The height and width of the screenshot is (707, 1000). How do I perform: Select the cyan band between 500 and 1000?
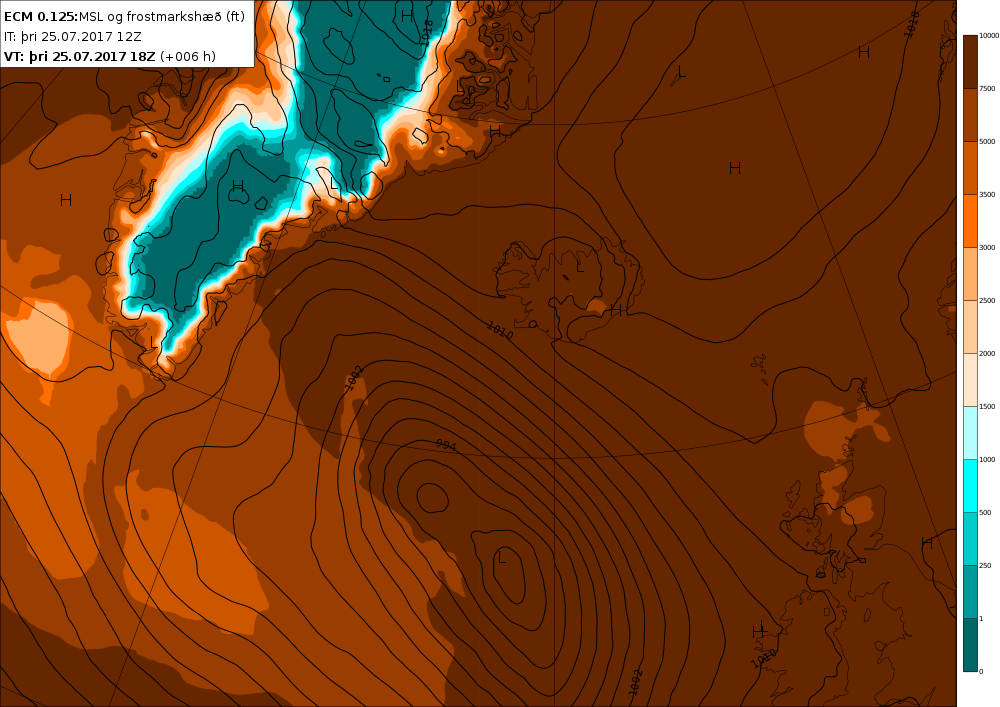point(970,486)
